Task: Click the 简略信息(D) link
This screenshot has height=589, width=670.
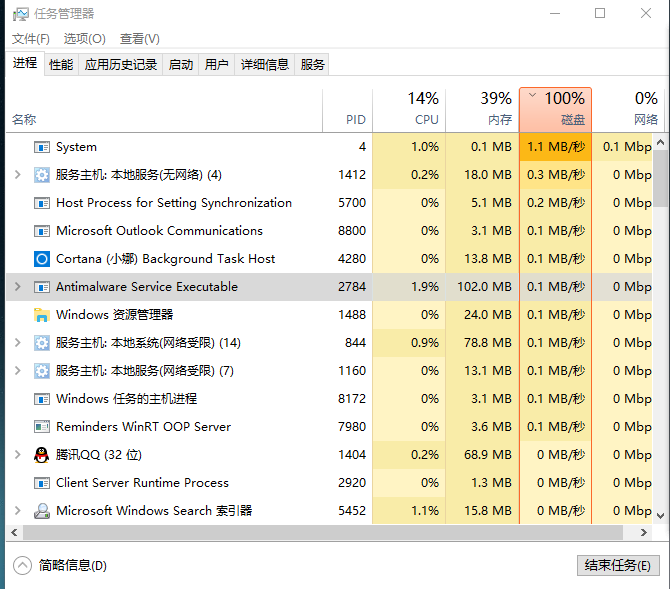Action: 73,566
